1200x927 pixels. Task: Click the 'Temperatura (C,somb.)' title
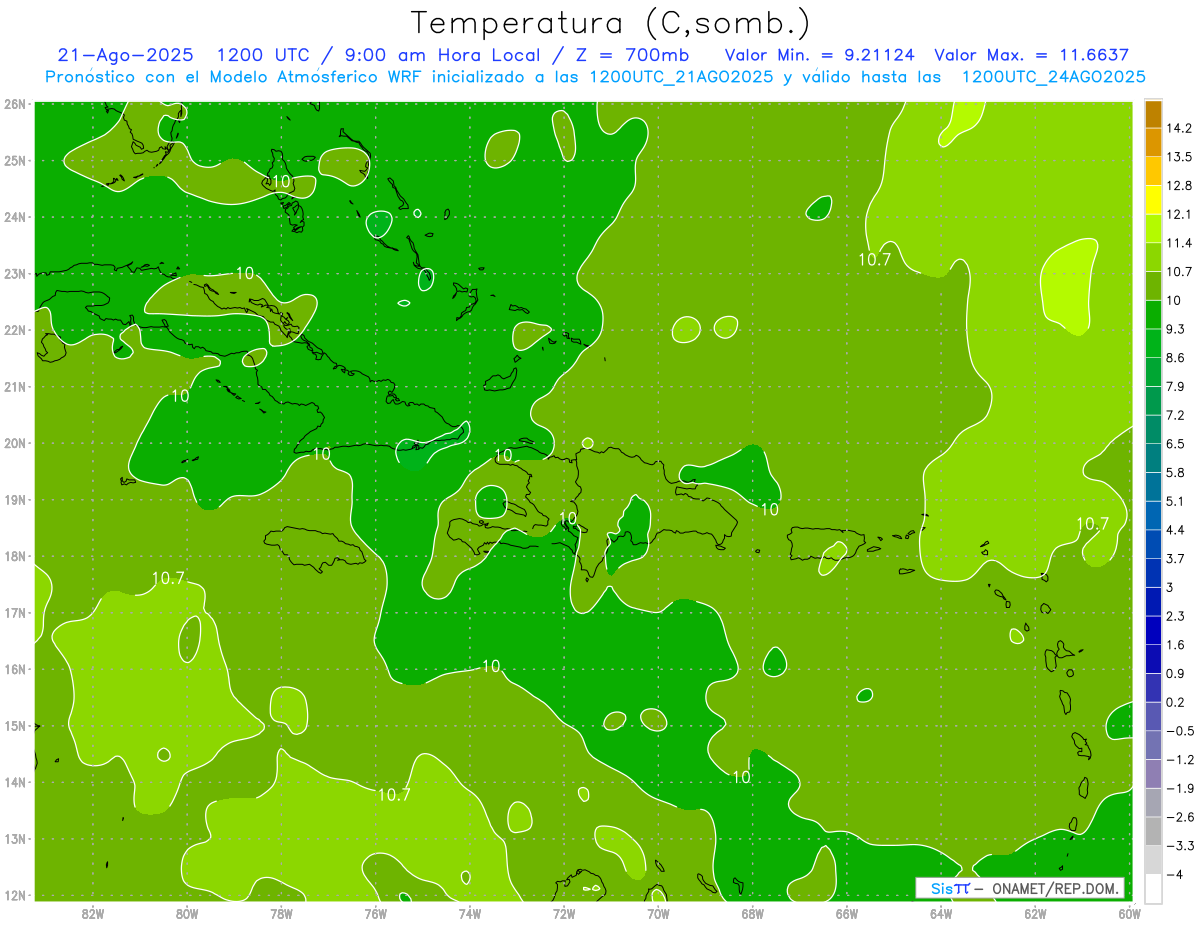pos(610,23)
